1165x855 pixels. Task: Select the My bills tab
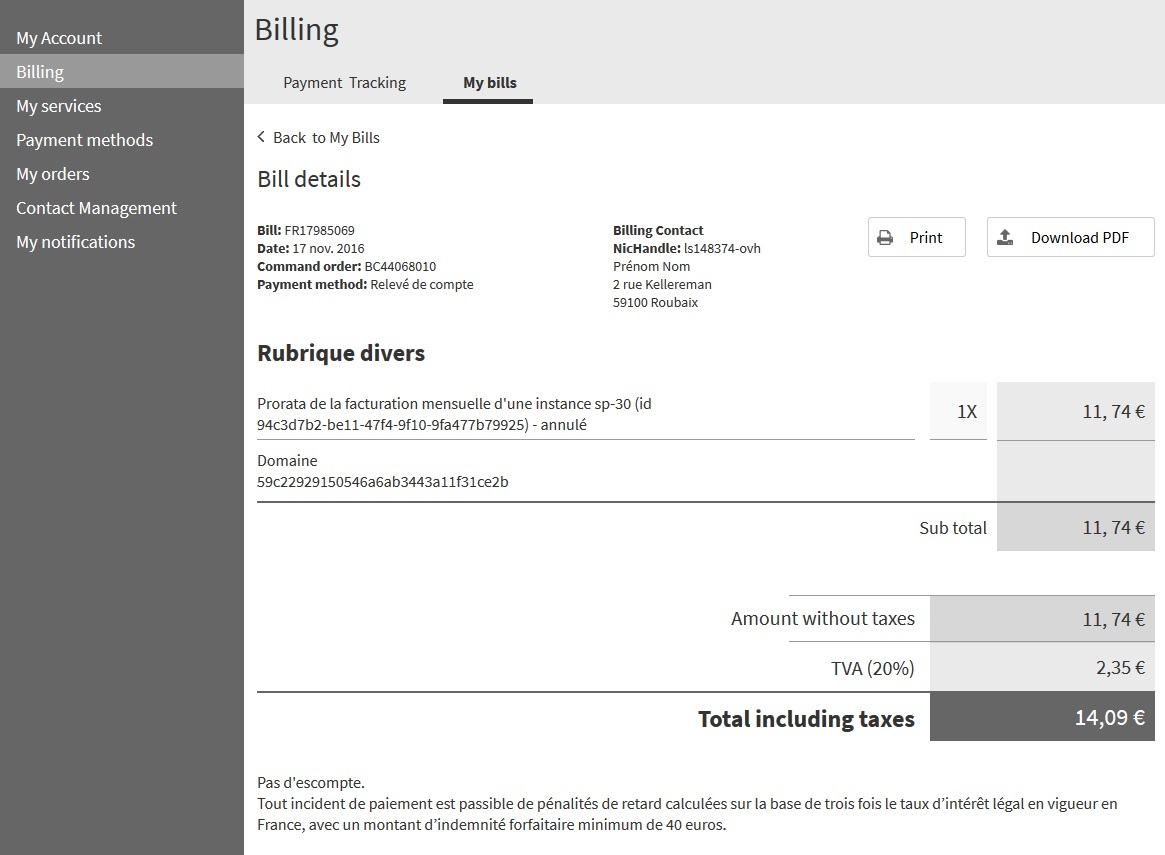coord(489,83)
